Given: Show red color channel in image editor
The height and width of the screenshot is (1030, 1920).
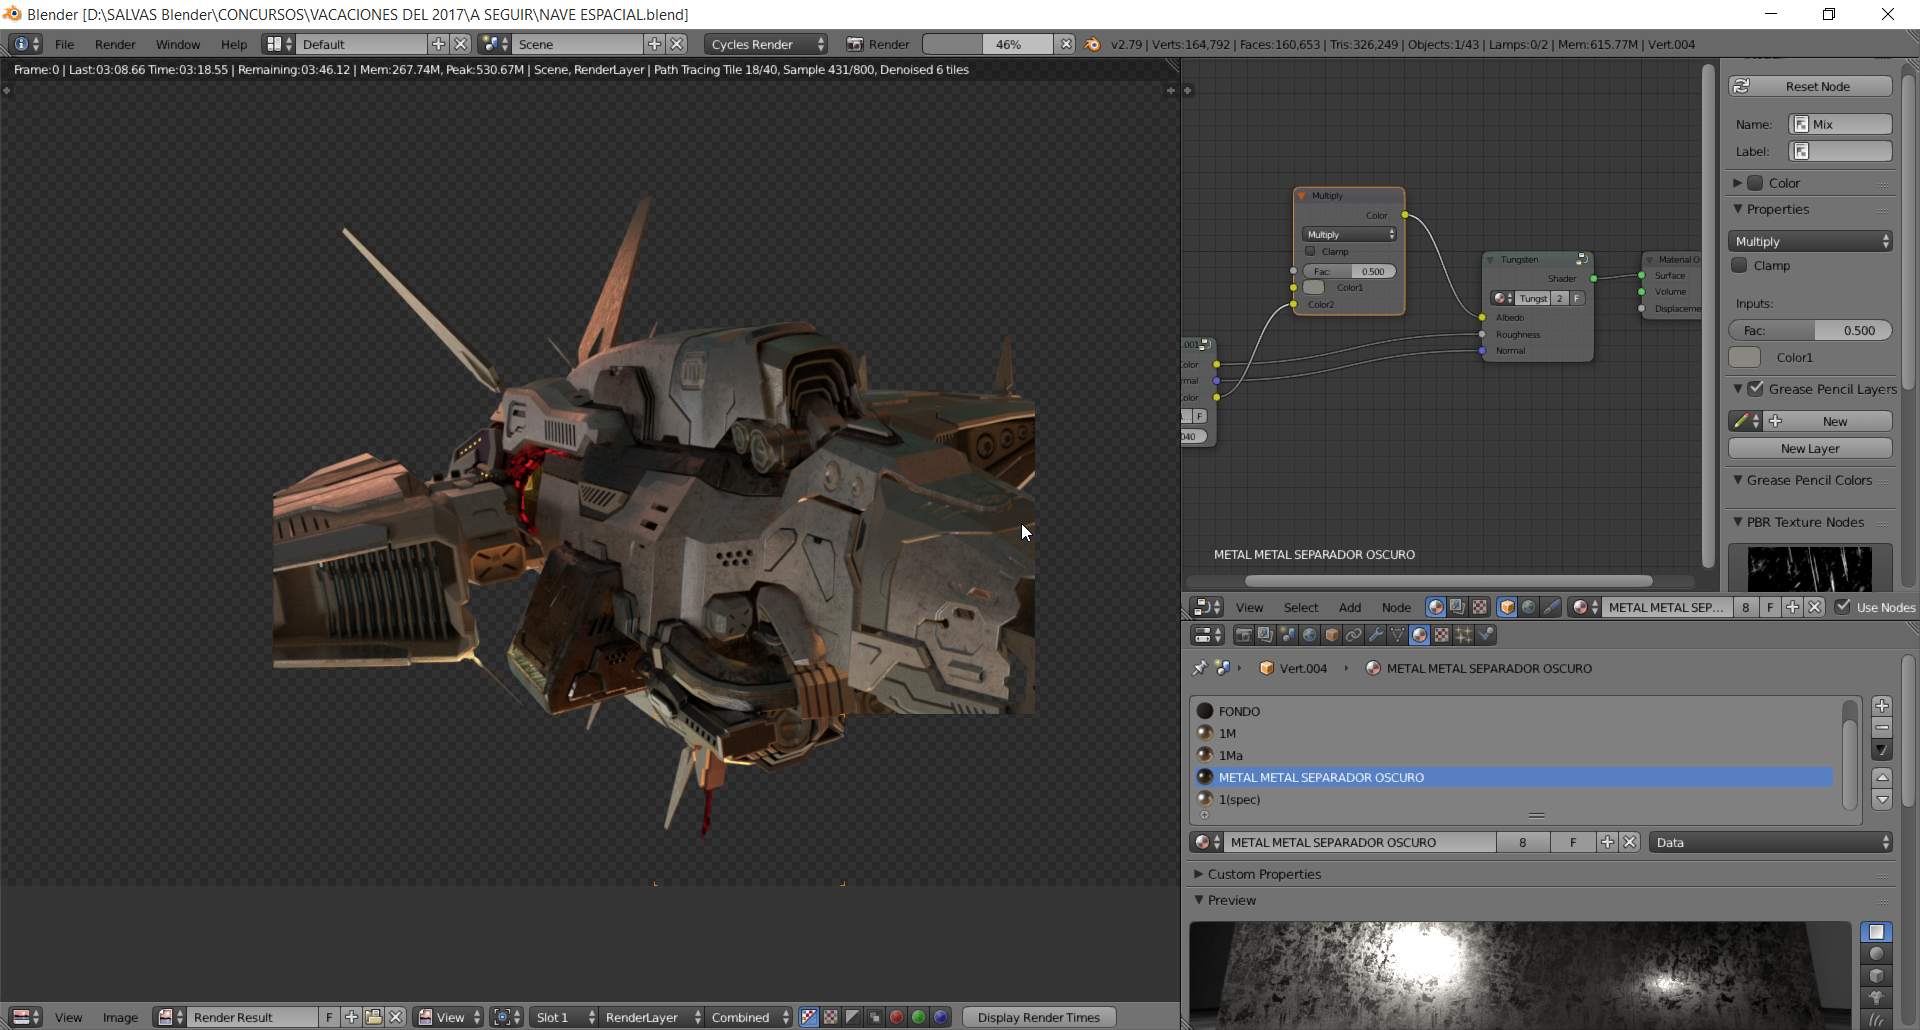Looking at the screenshot, I should click(x=896, y=1017).
